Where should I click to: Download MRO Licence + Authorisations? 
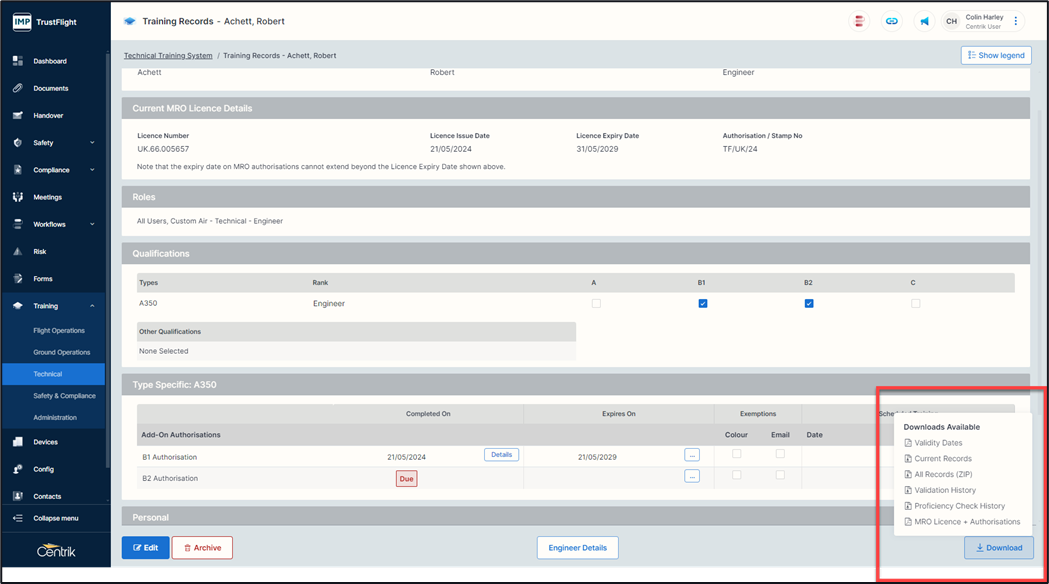click(962, 522)
